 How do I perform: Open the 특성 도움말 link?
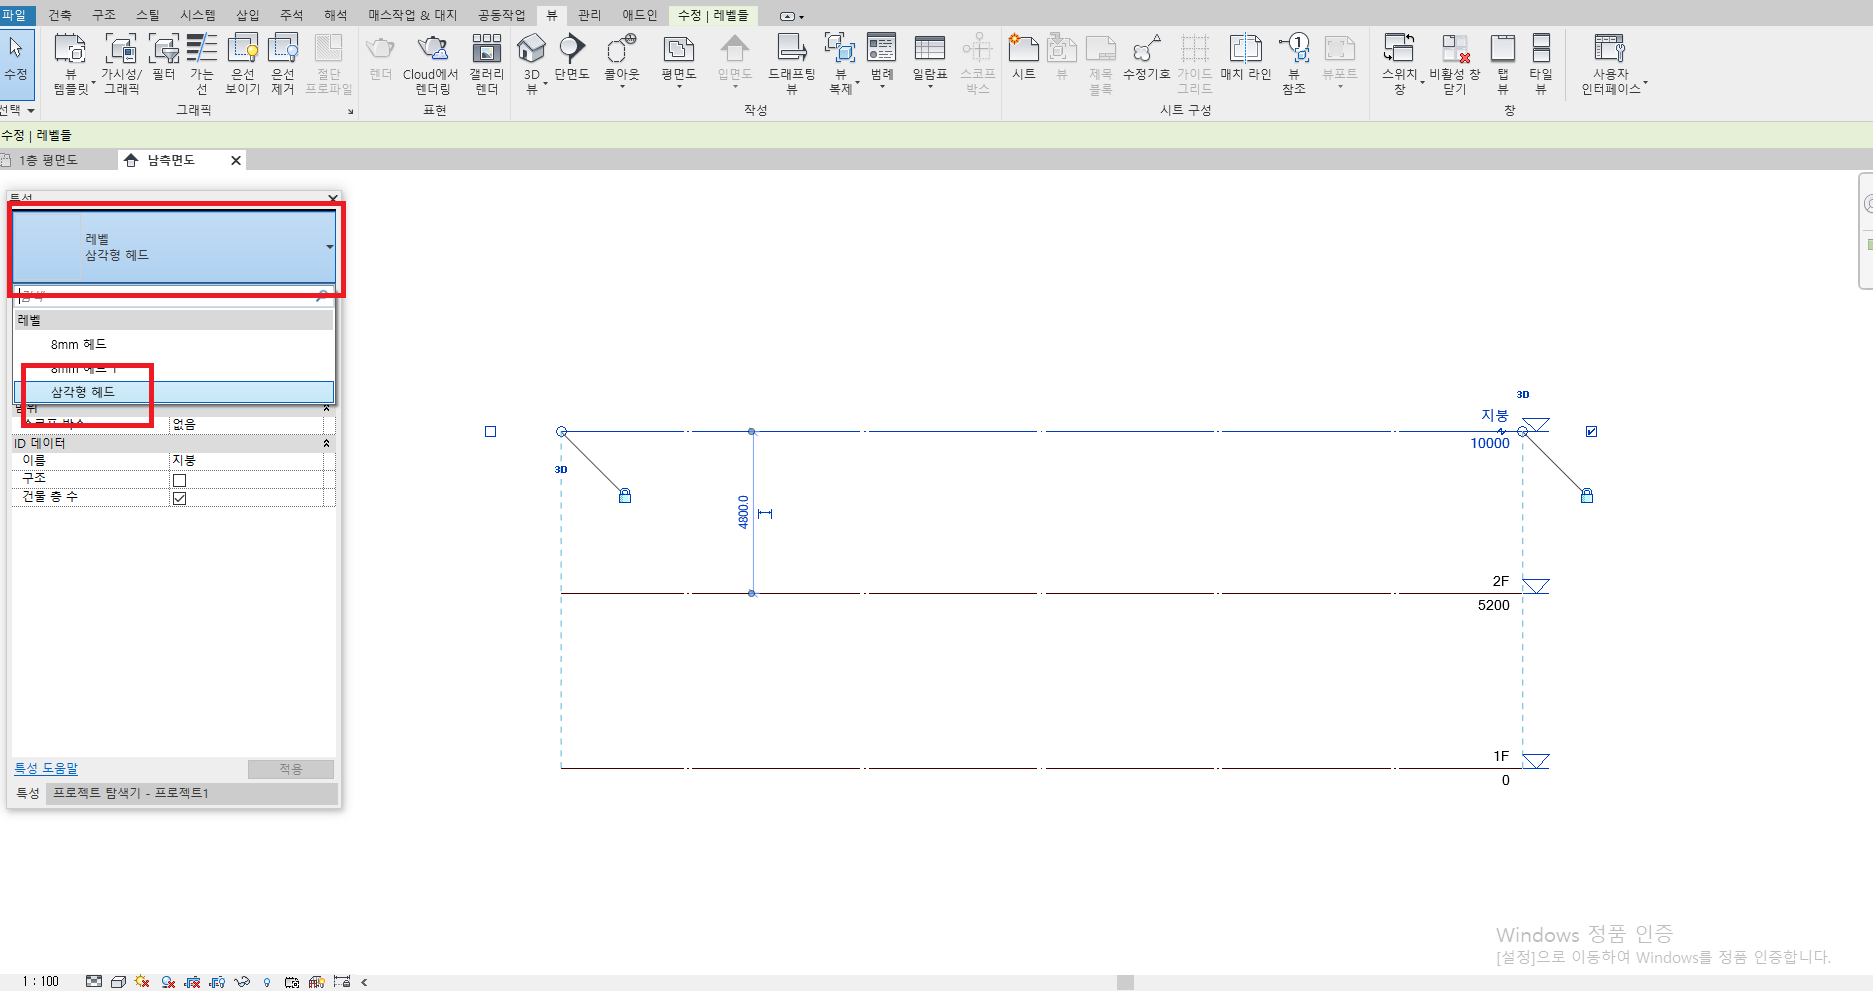(46, 768)
